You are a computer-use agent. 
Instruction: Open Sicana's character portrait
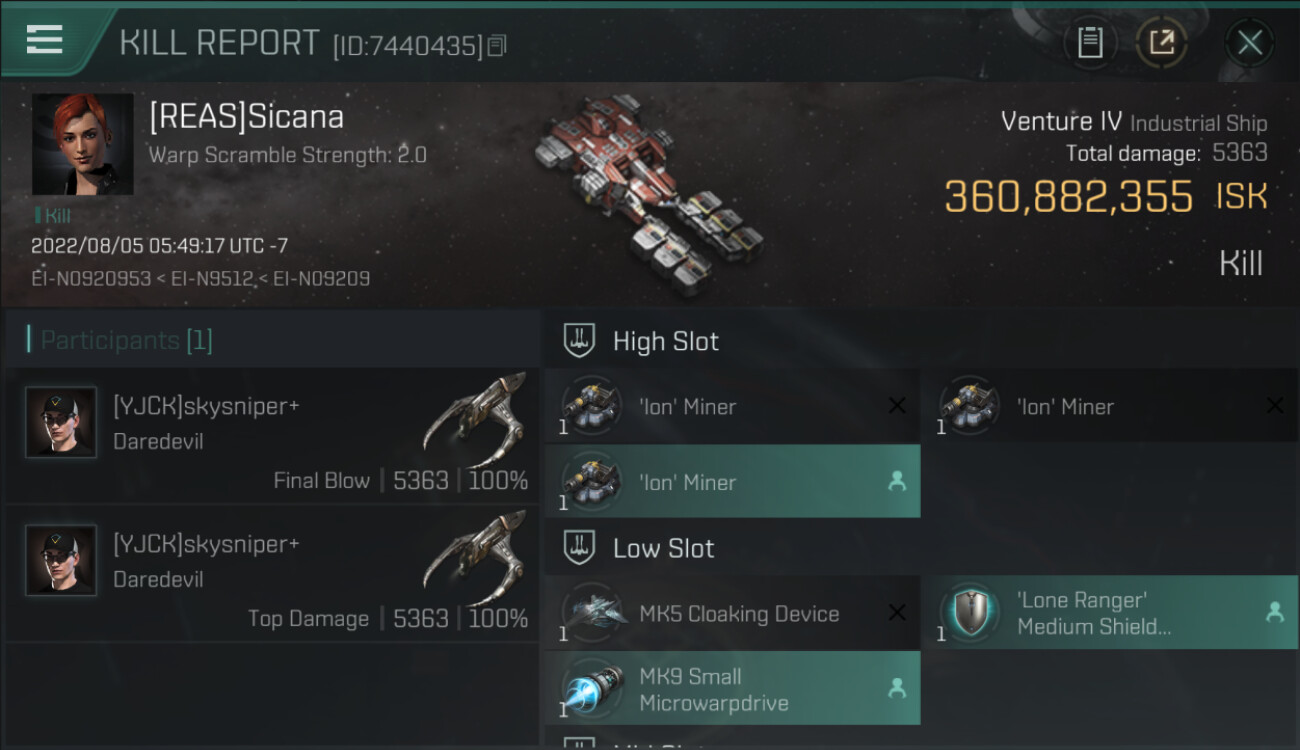(82, 144)
